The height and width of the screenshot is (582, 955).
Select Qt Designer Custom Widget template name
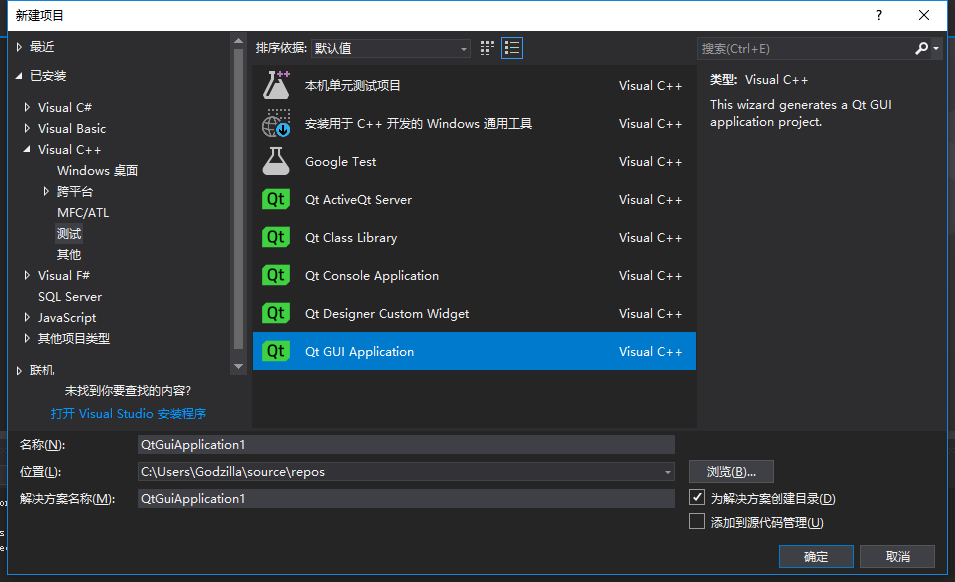(x=387, y=314)
